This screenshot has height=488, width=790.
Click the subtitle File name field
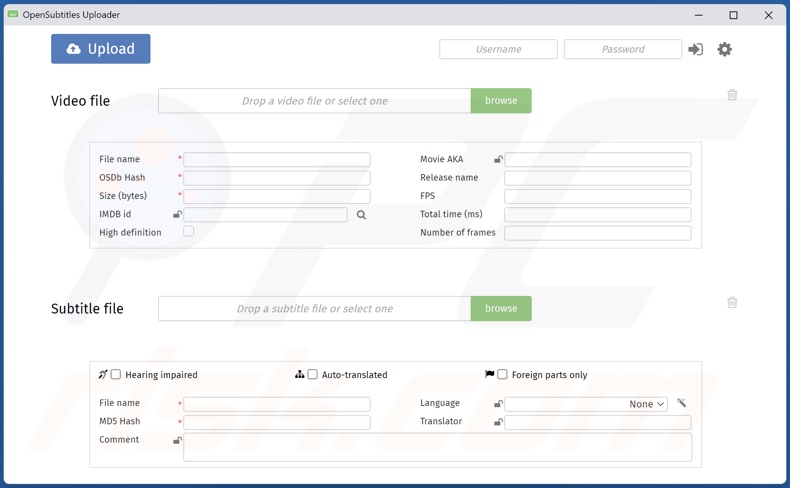pyautogui.click(x=277, y=404)
